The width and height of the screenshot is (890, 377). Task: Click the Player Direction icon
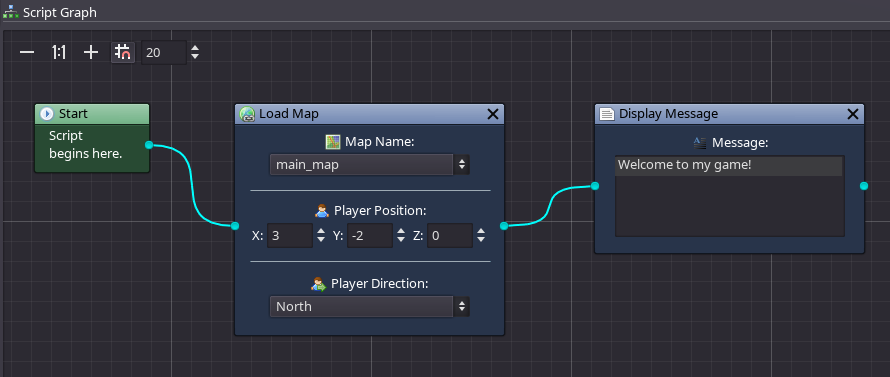point(319,283)
